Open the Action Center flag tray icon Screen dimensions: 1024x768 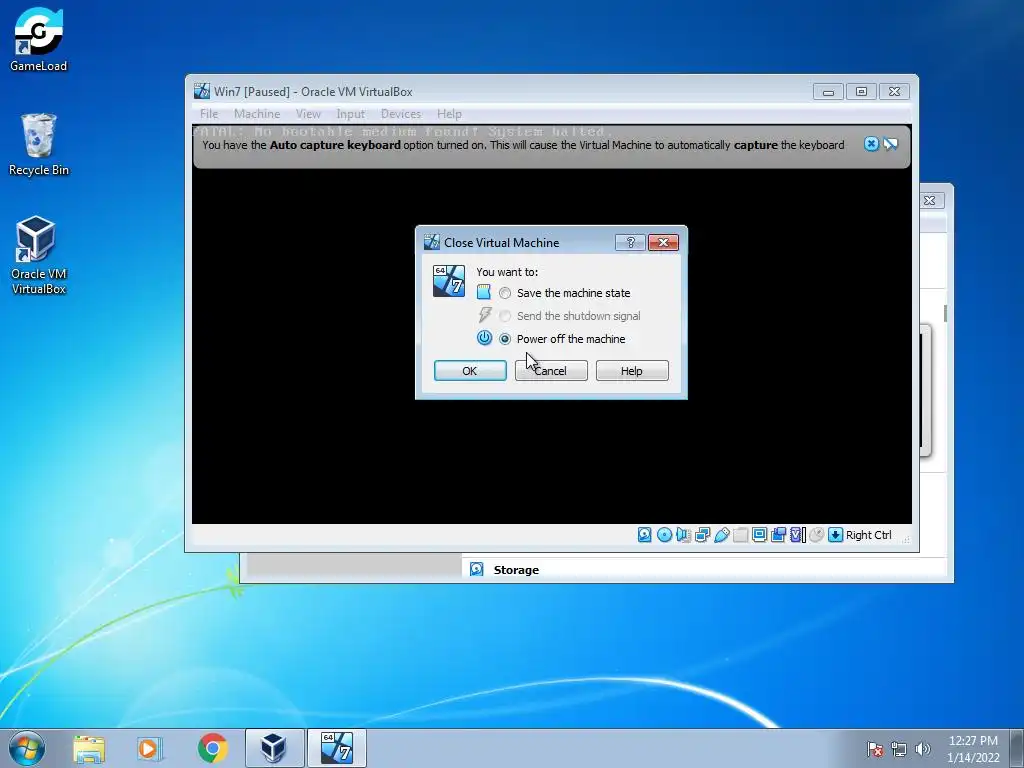tap(875, 749)
